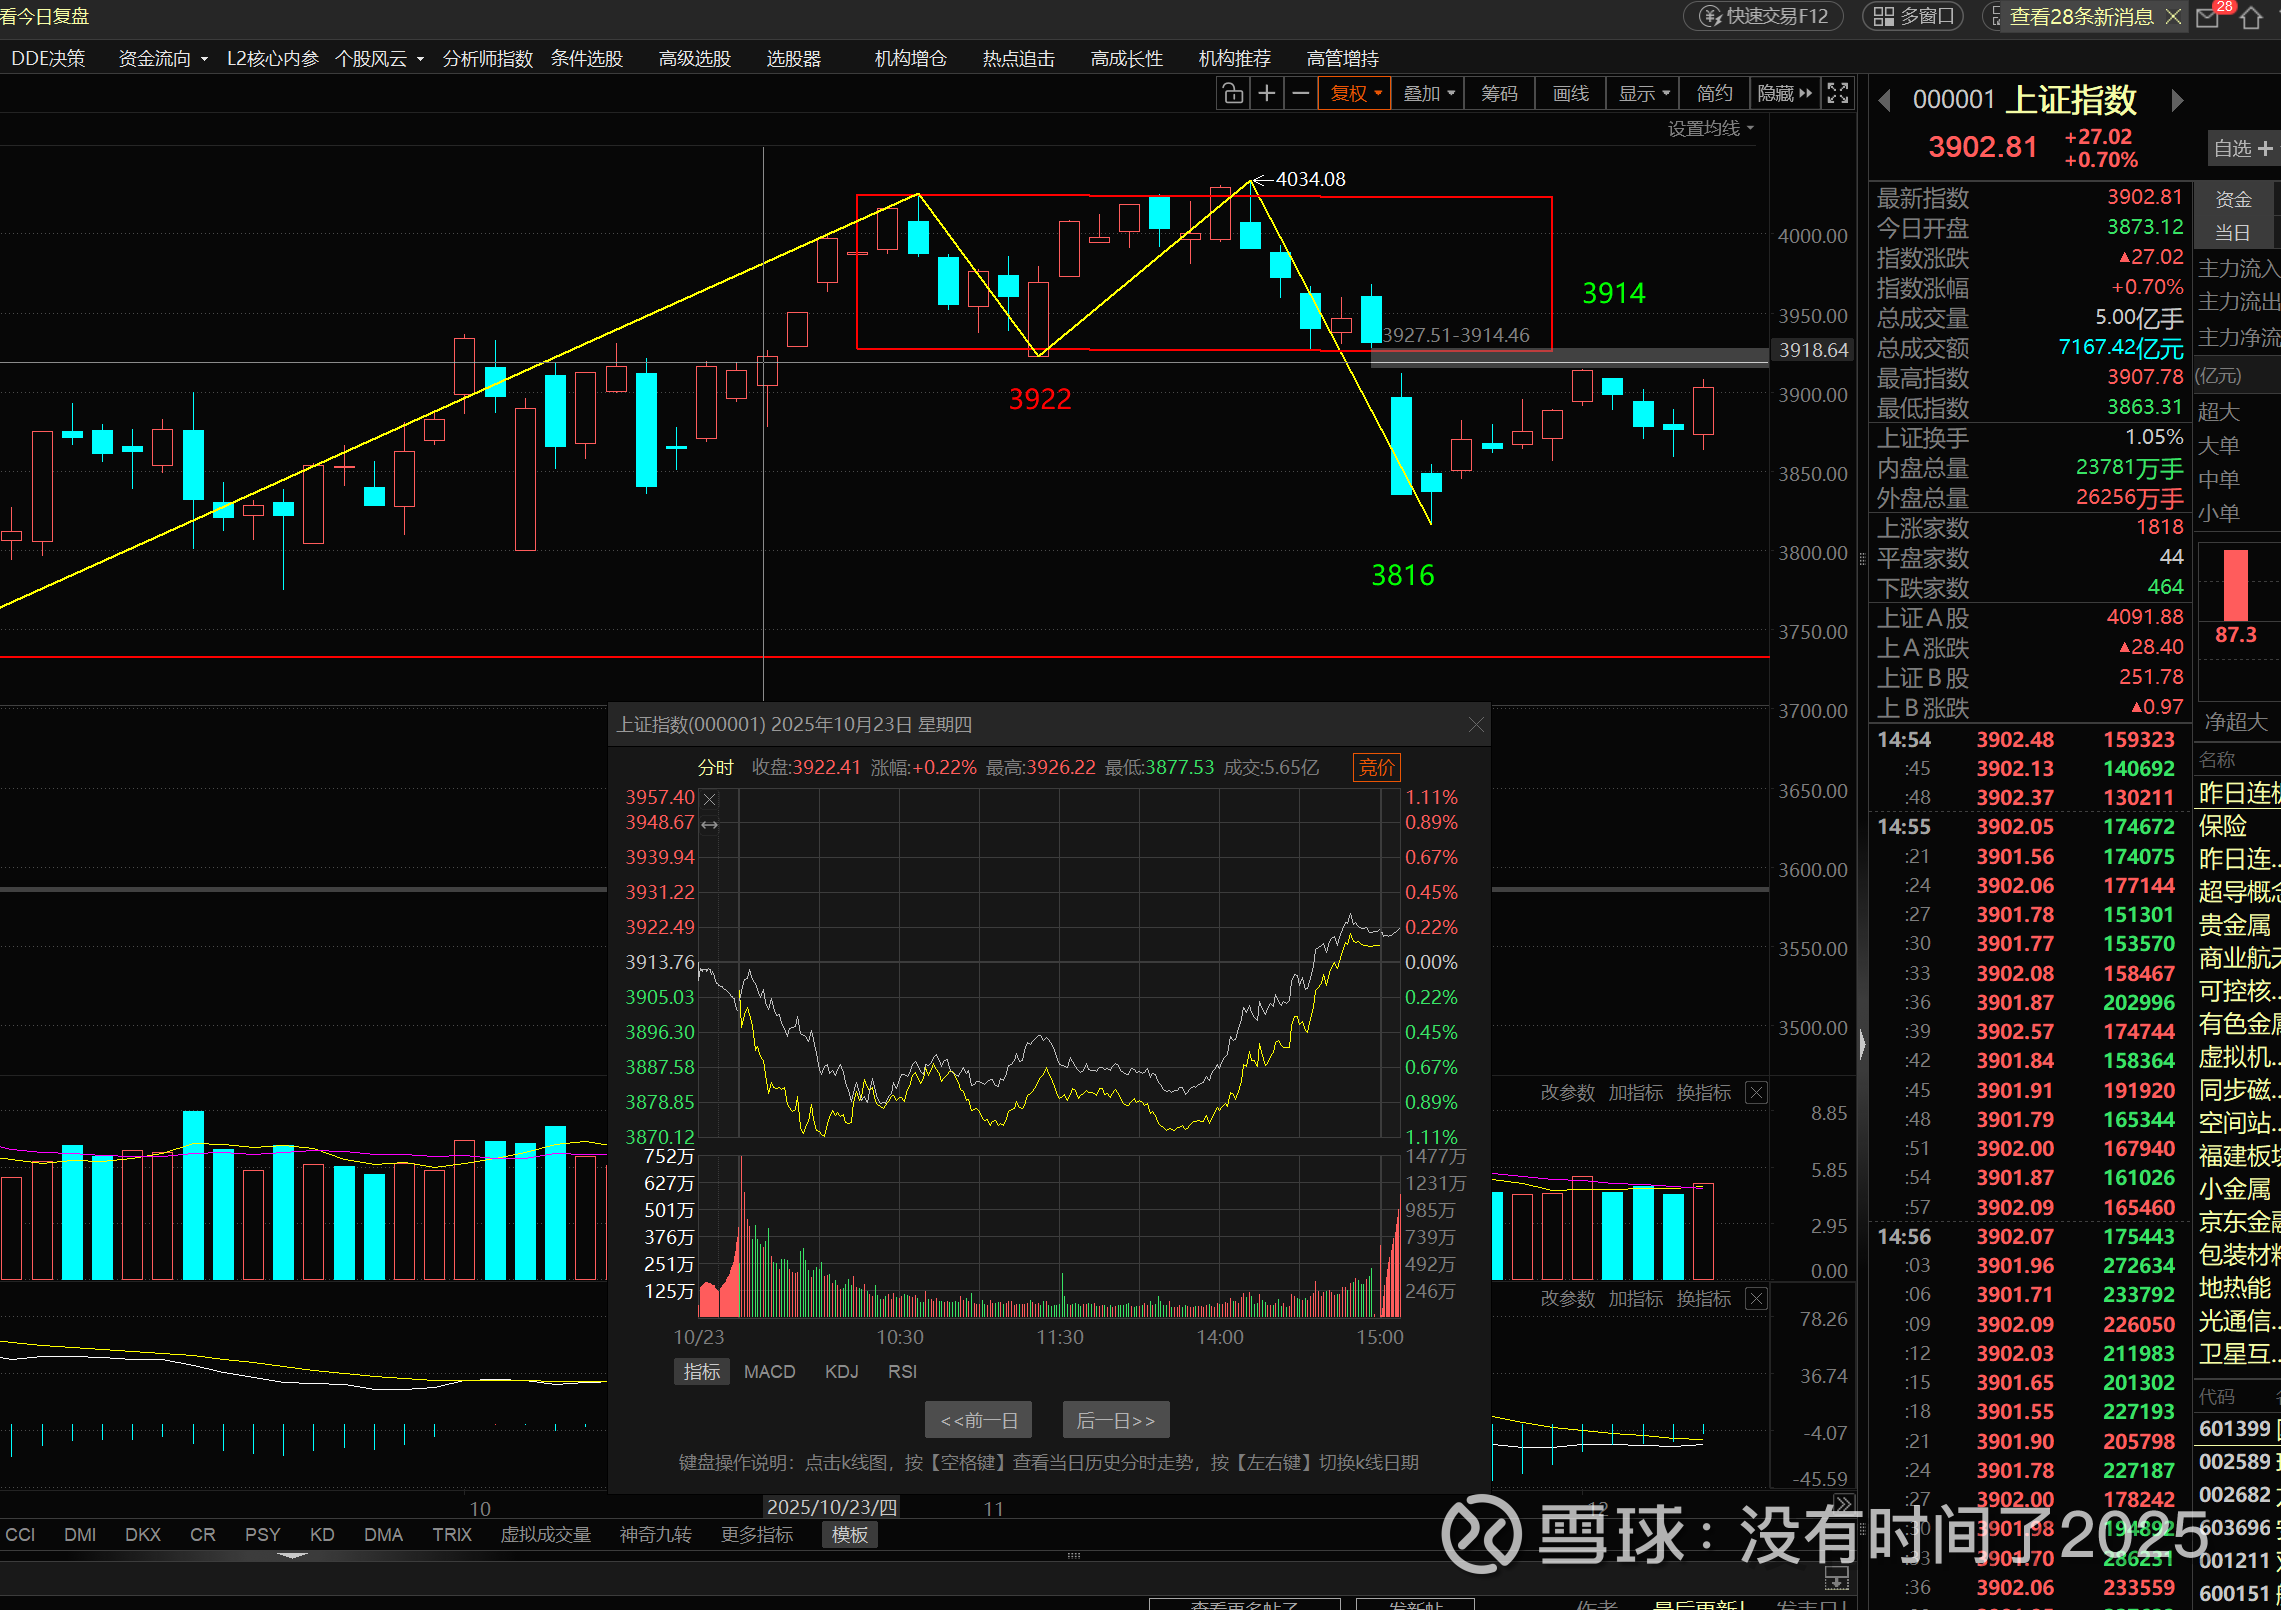Screen dimensions: 2281x1610
Task: Open the mail messages icon
Action: [x=2207, y=17]
